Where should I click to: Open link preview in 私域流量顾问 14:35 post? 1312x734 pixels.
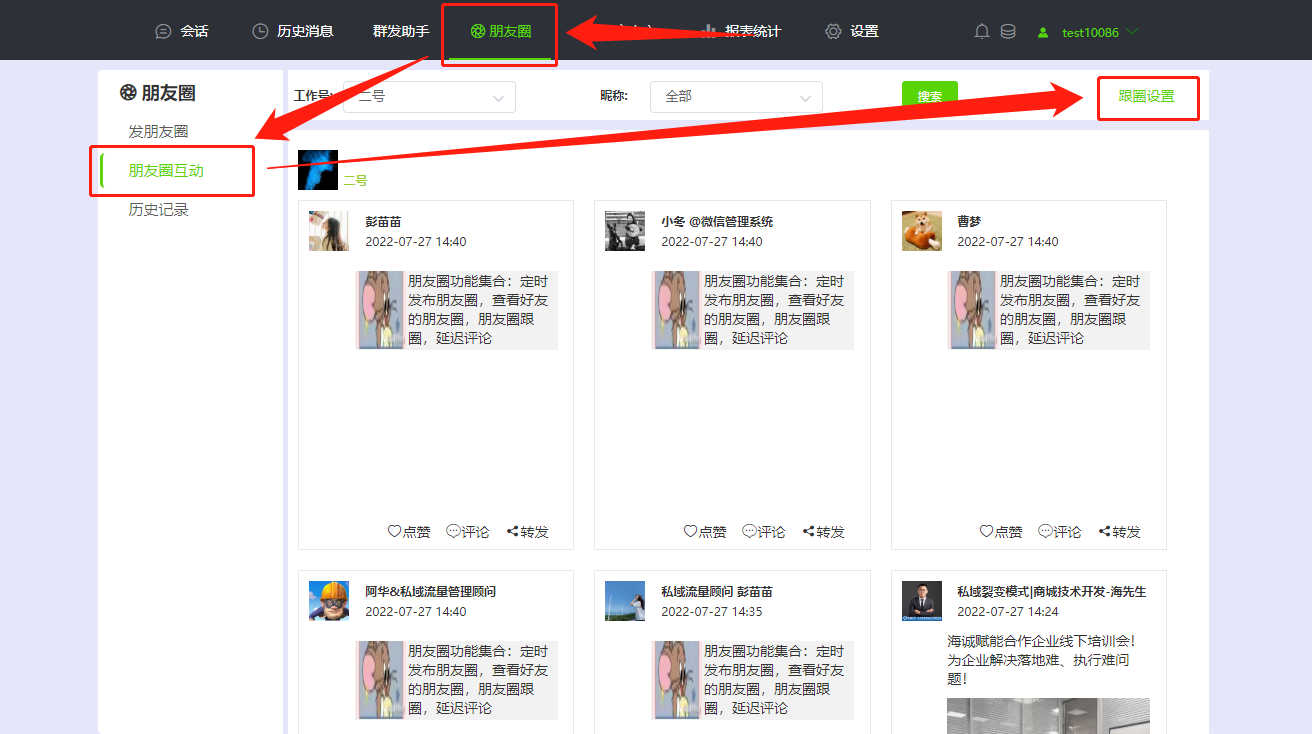tap(753, 680)
